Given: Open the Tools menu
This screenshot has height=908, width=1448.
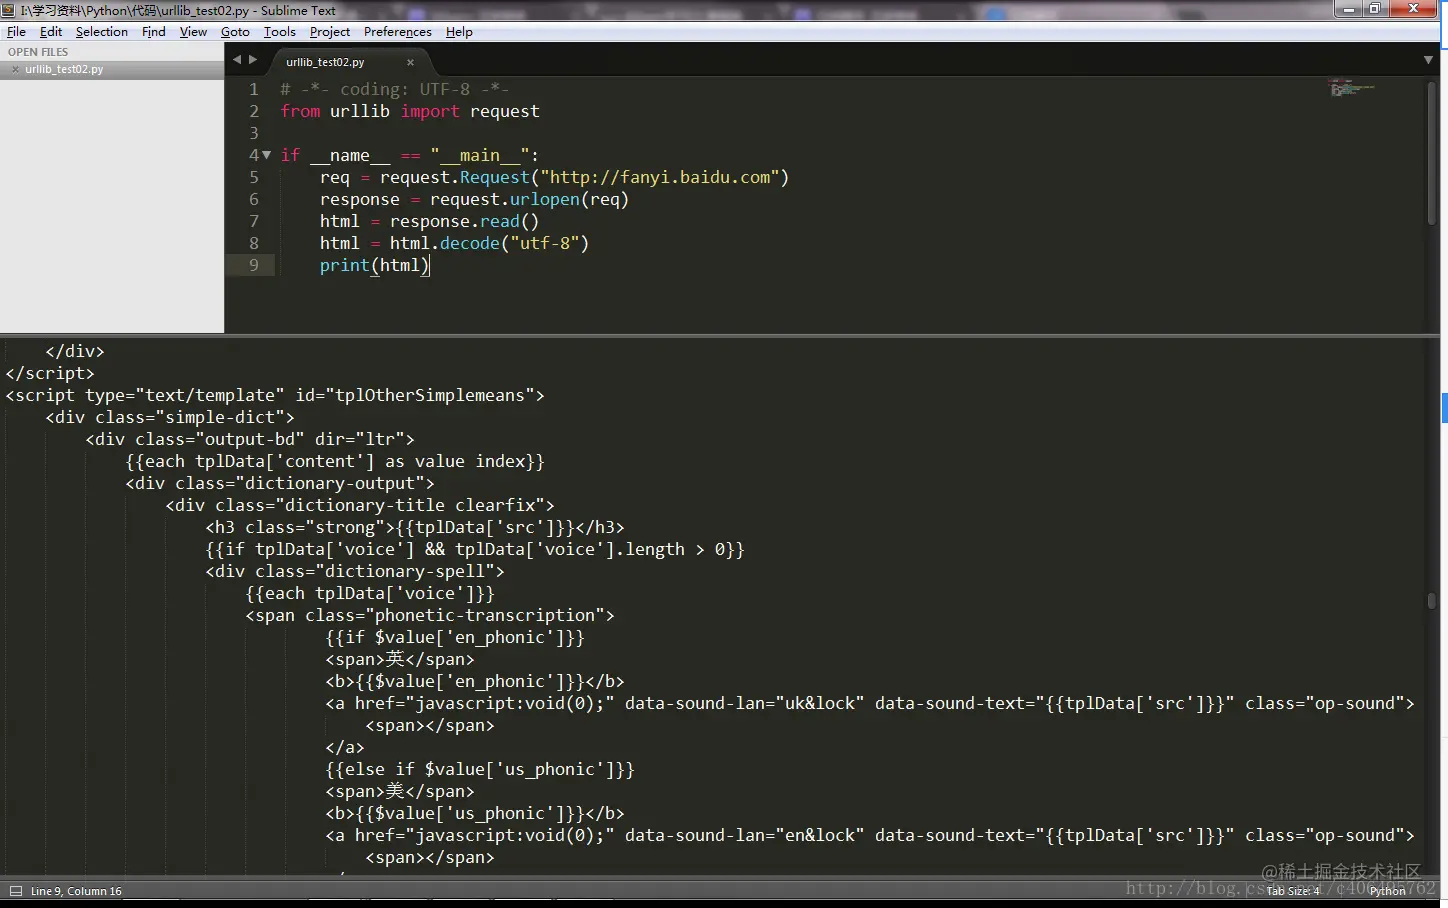Looking at the screenshot, I should (280, 32).
